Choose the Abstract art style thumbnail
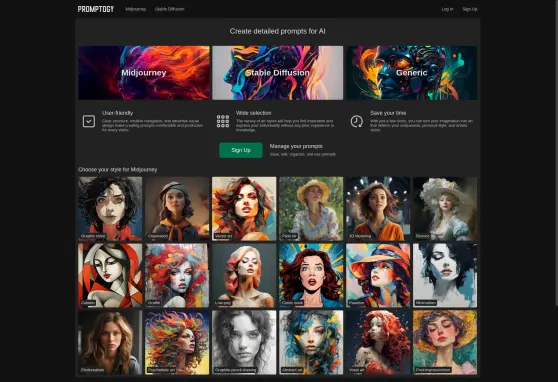The height and width of the screenshot is (382, 558). 311,342
